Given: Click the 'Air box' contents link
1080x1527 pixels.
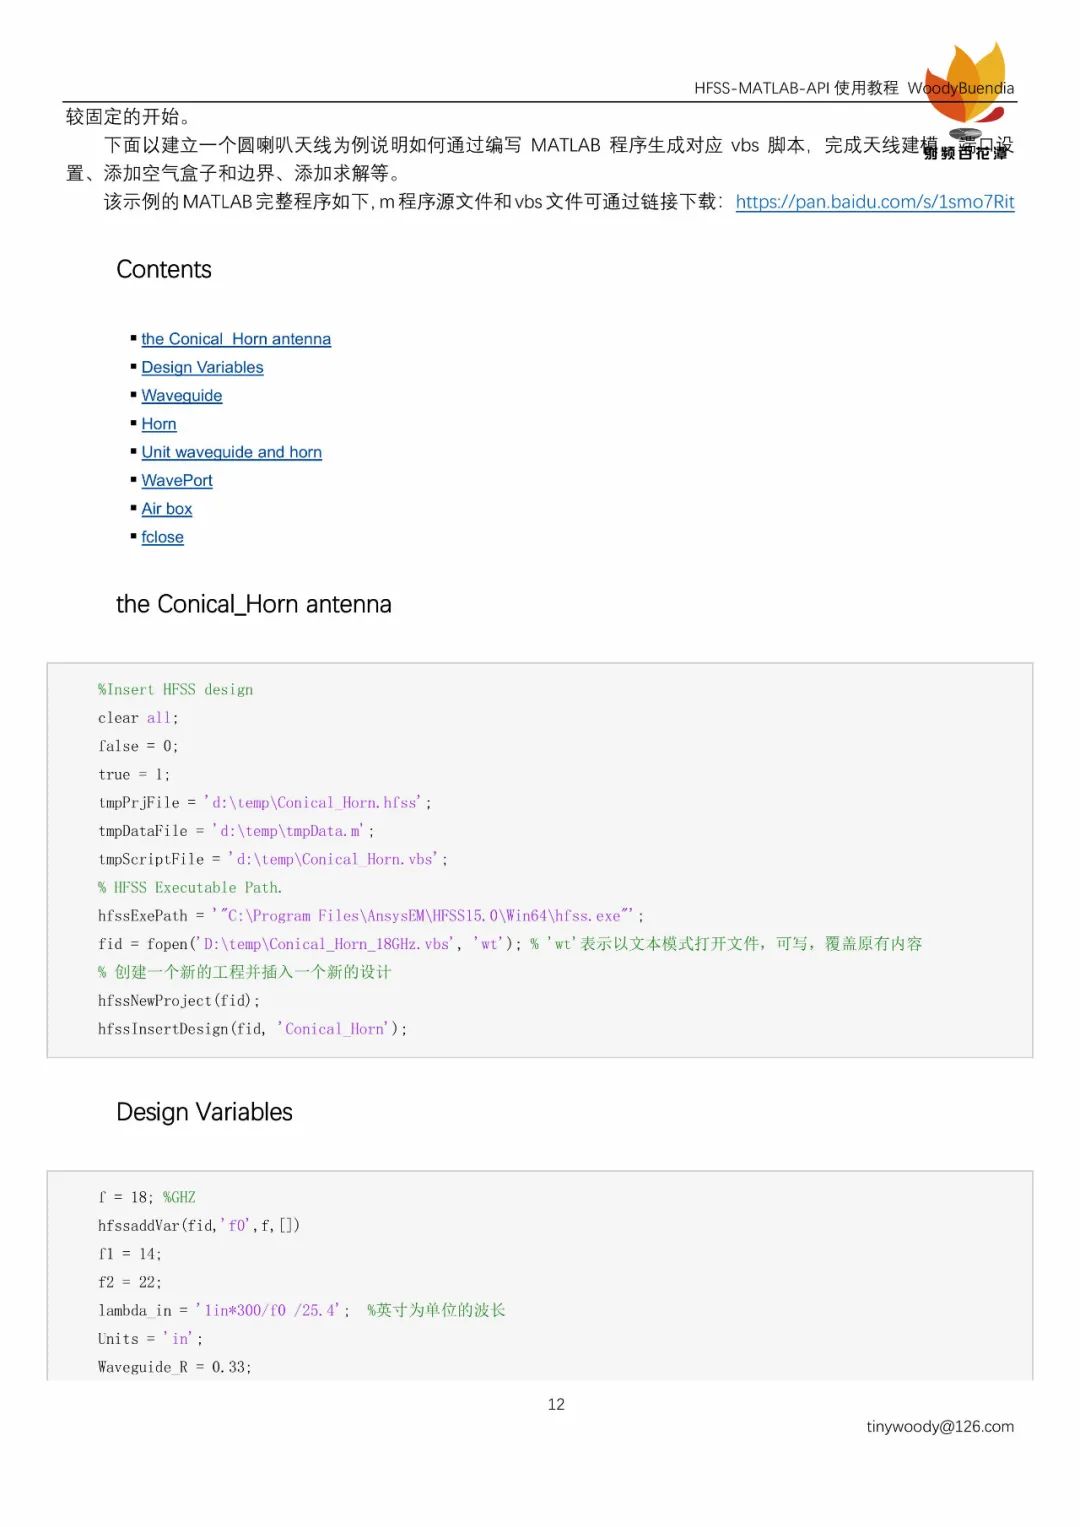Looking at the screenshot, I should point(166,509).
